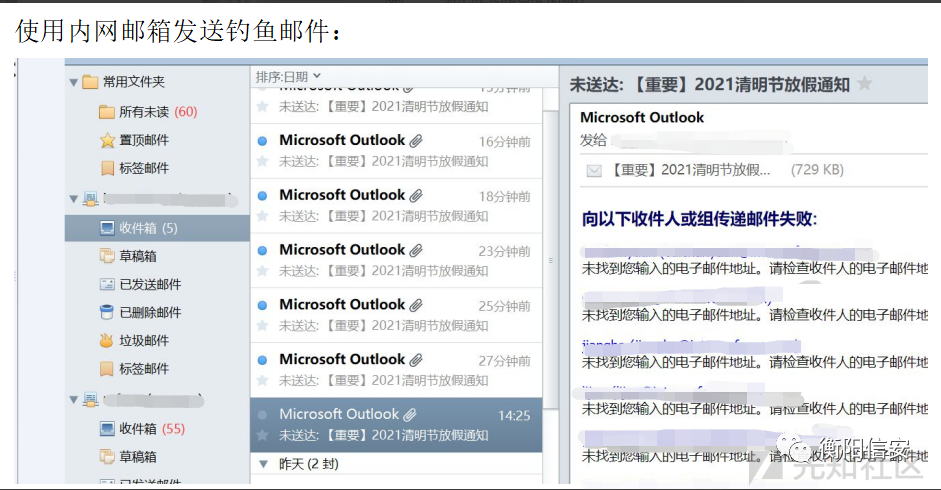Click attachment paperclip on 25分钟前 email
The image size is (941, 490).
pos(416,305)
